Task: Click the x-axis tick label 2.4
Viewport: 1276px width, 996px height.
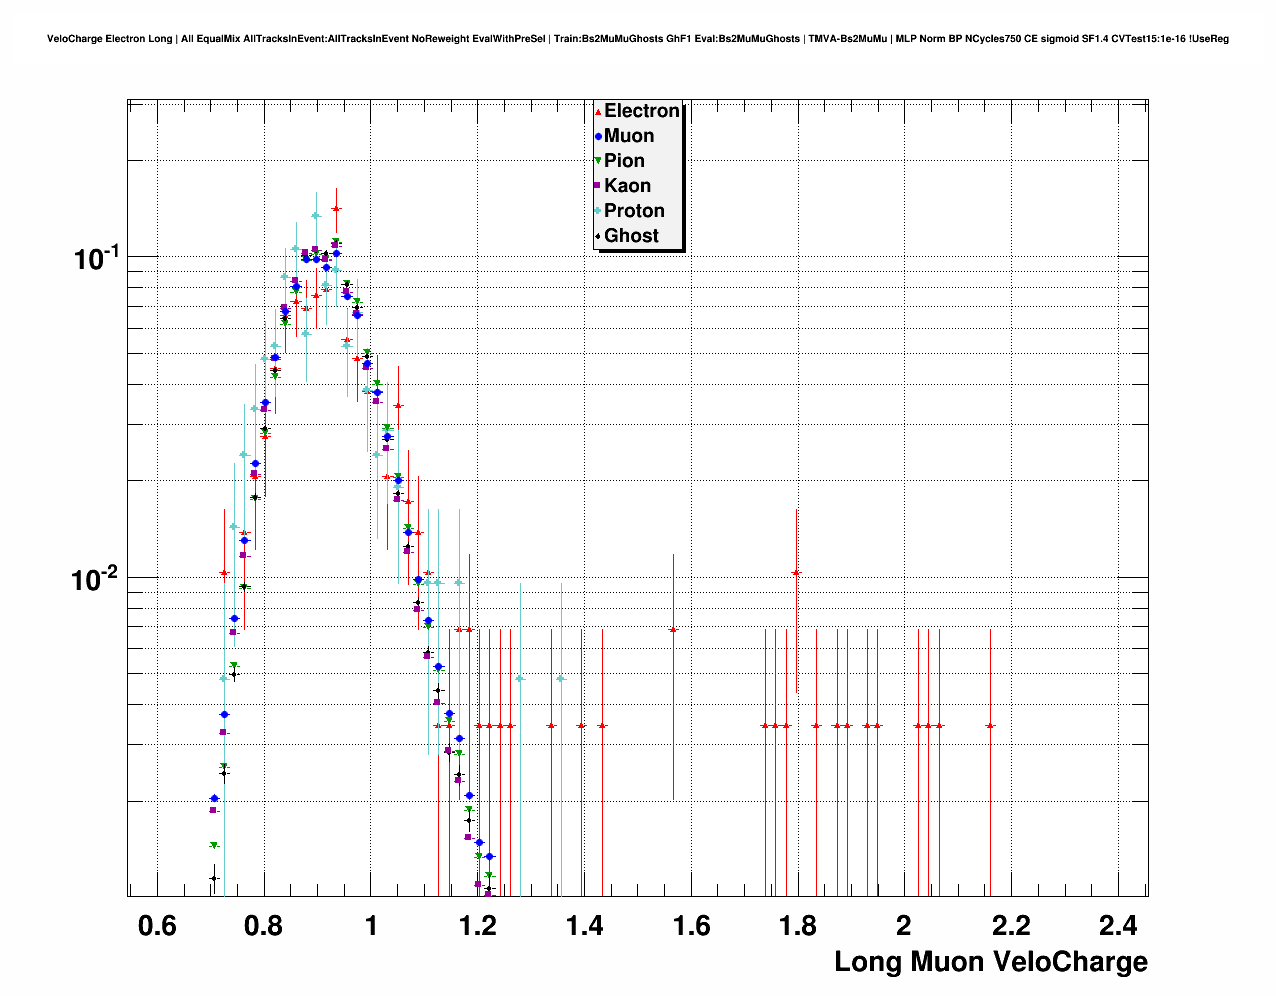Action: (1118, 925)
